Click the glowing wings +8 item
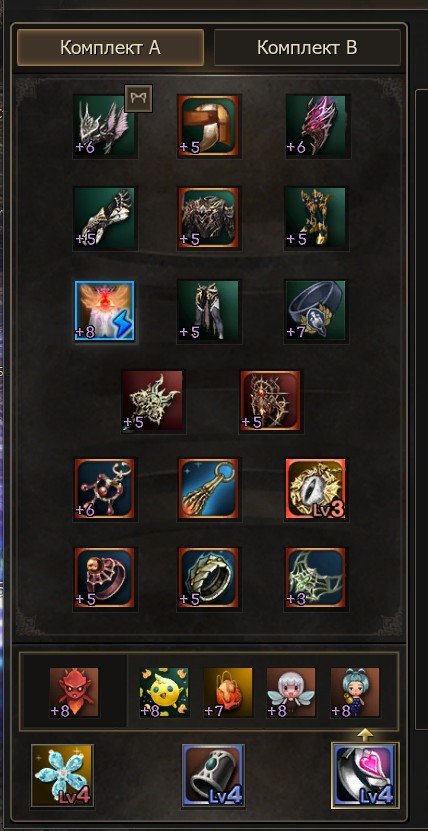 (x=105, y=311)
